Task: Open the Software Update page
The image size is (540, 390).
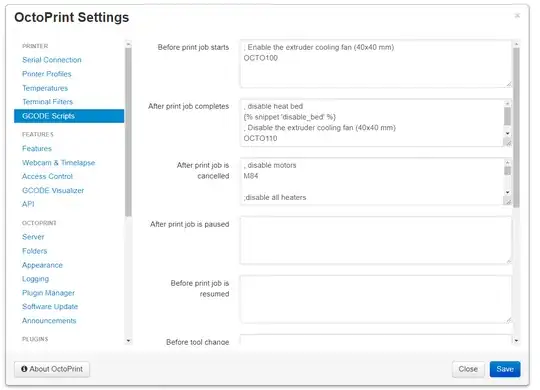Action: coord(50,307)
